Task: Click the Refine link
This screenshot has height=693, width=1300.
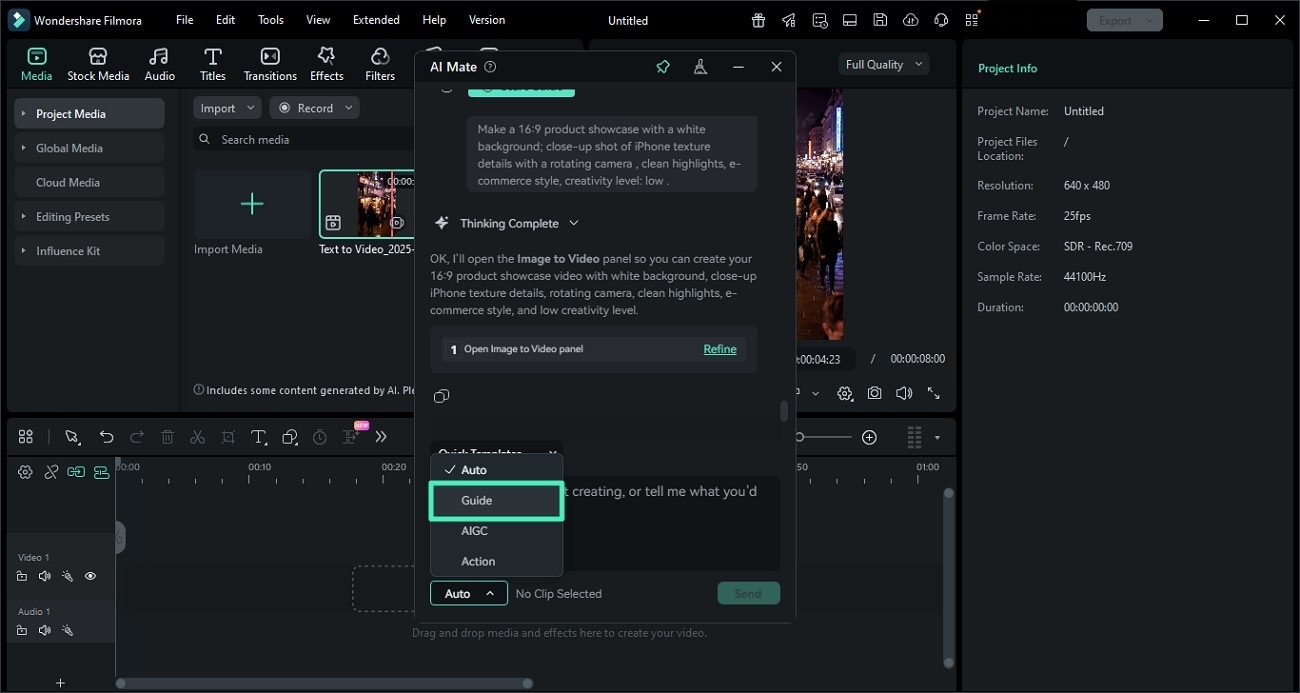Action: point(720,349)
